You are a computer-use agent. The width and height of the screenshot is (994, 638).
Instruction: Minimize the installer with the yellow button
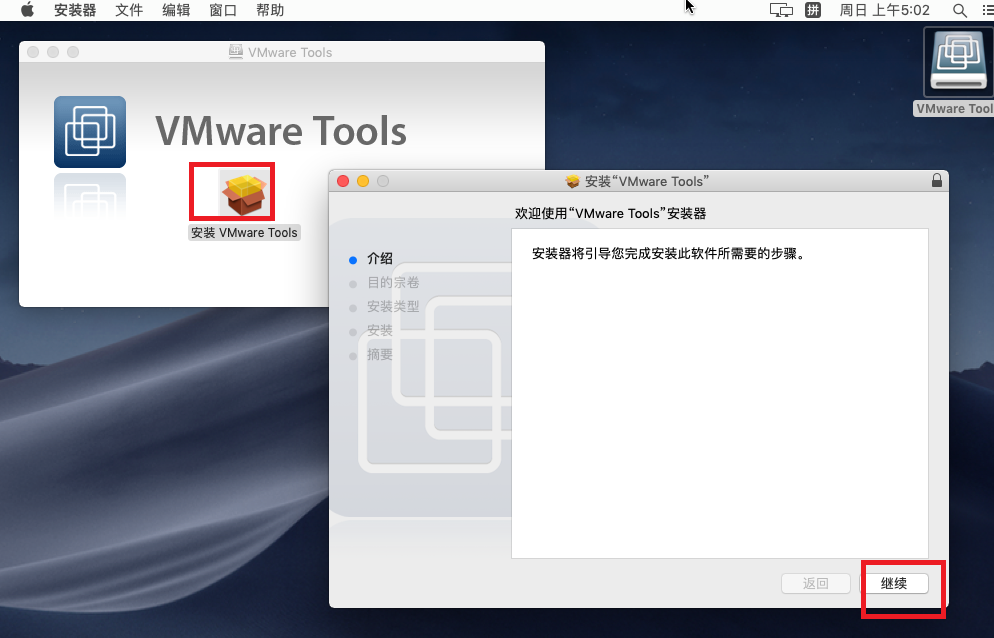(x=363, y=181)
